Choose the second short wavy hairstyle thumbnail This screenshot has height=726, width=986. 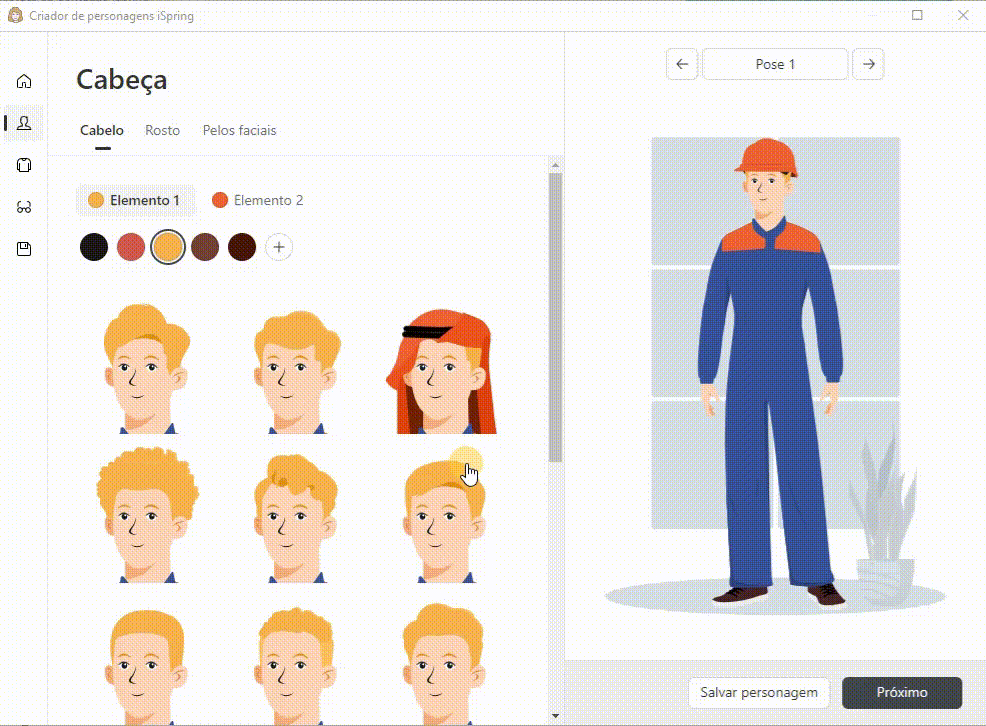coord(296,371)
